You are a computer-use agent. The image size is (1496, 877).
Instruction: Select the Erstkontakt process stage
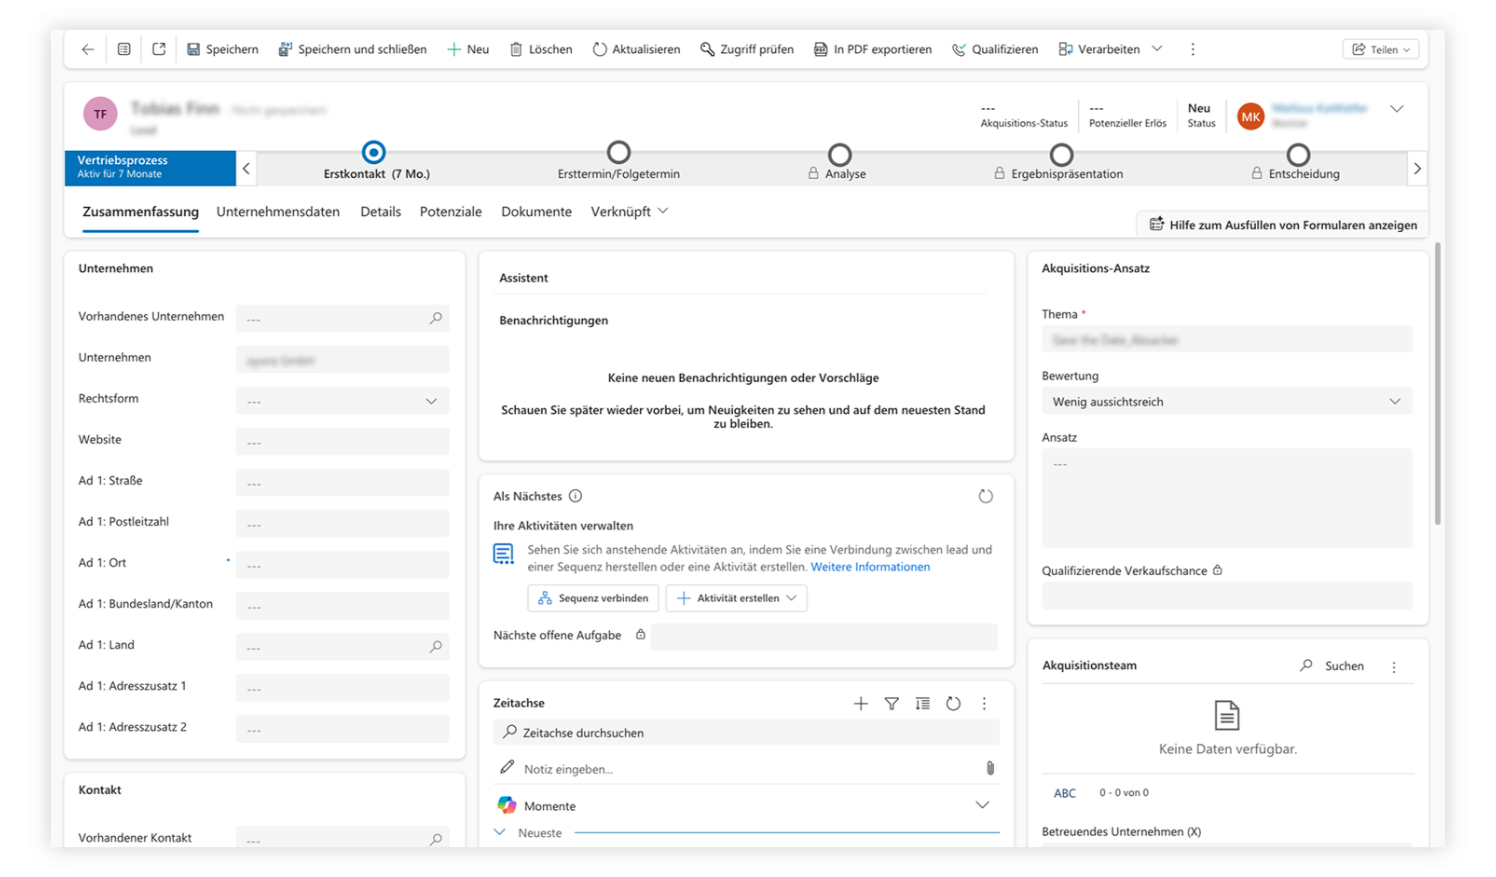[374, 153]
